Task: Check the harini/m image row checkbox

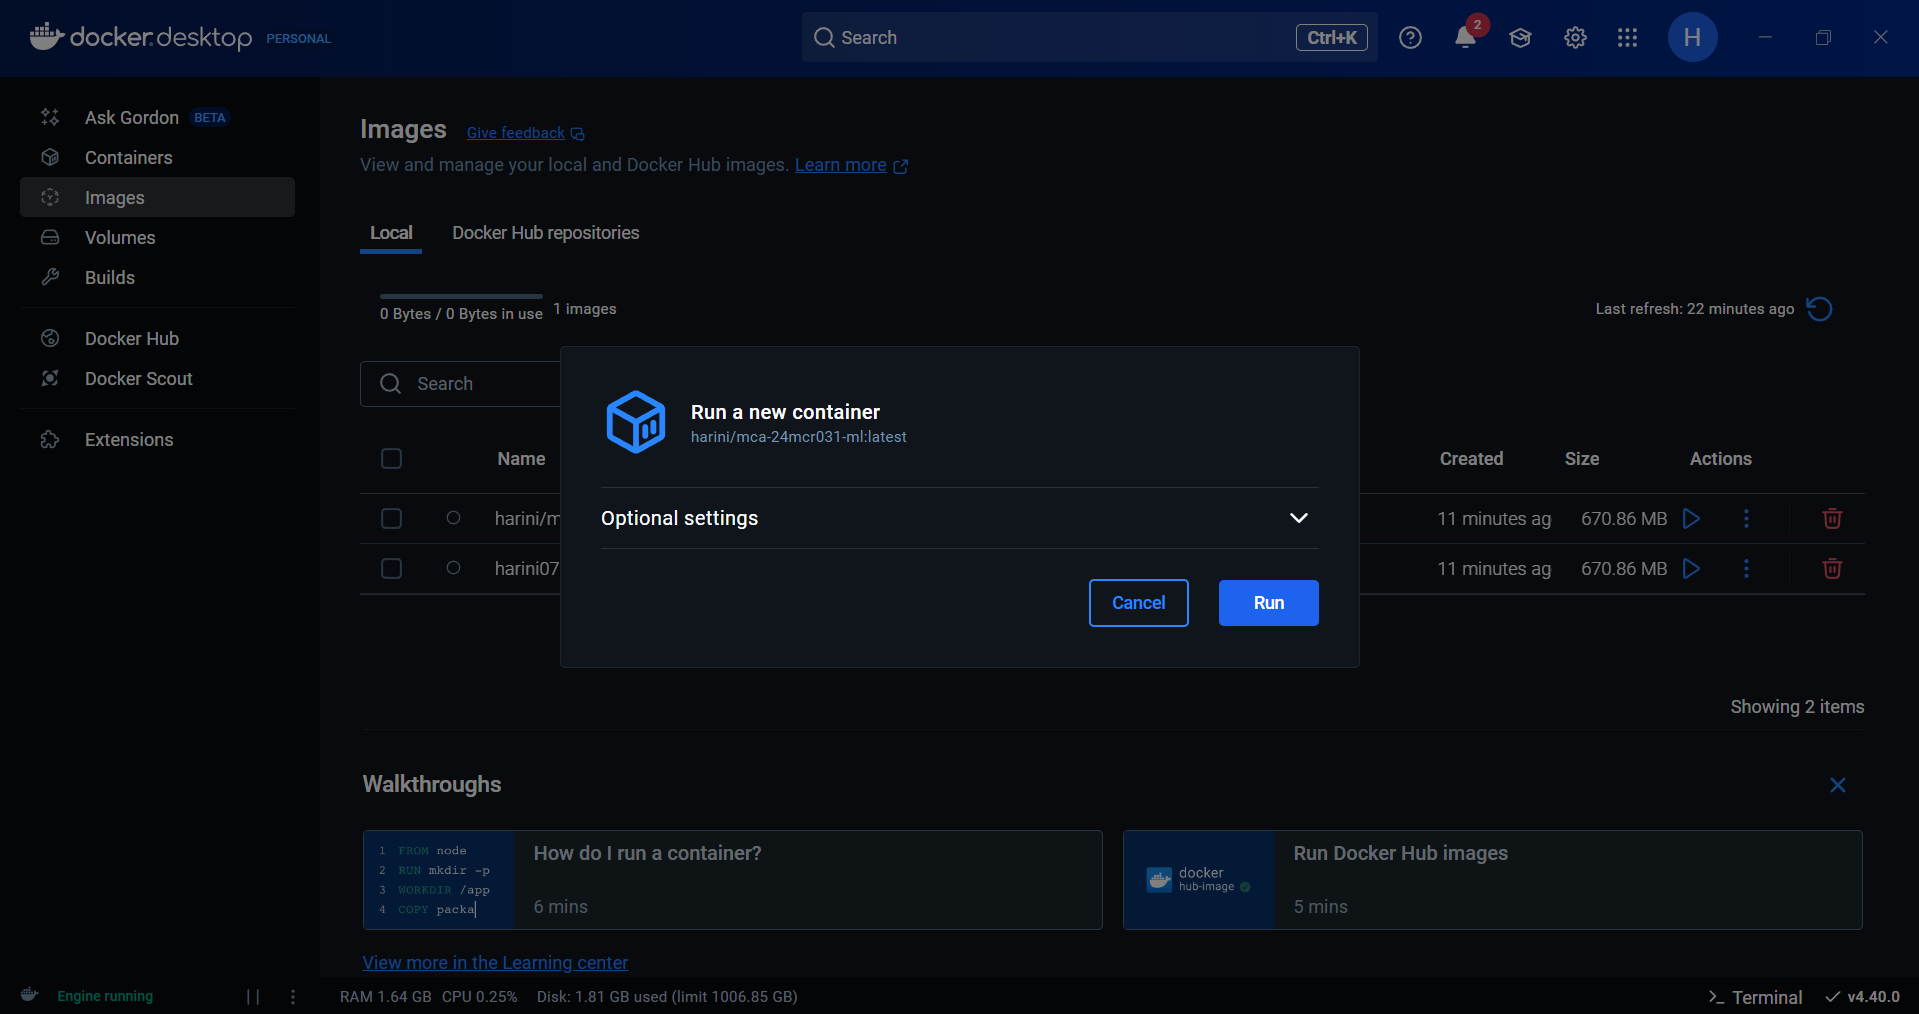Action: tap(391, 518)
